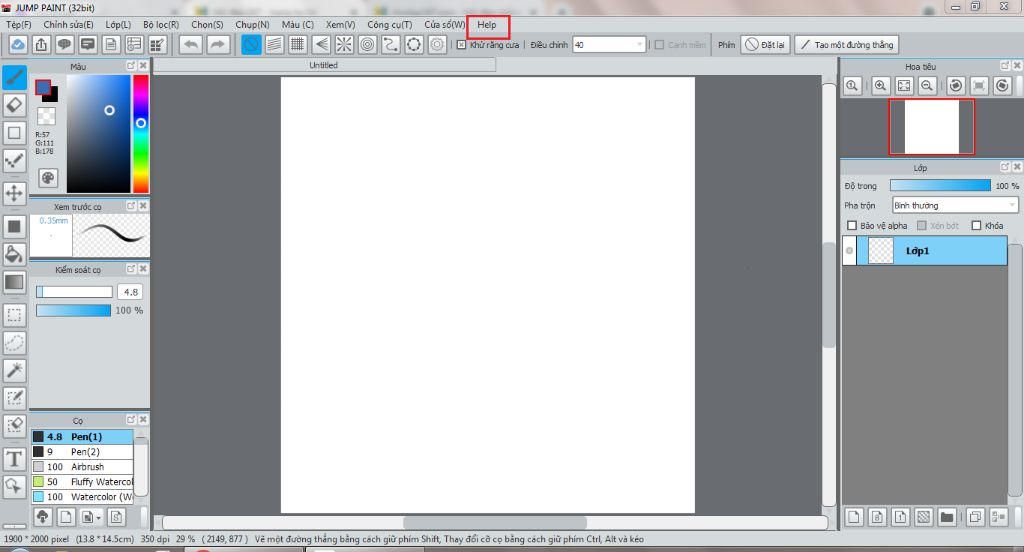Switch to the Untitled canvas tab
1024x552 pixels.
click(x=324, y=65)
